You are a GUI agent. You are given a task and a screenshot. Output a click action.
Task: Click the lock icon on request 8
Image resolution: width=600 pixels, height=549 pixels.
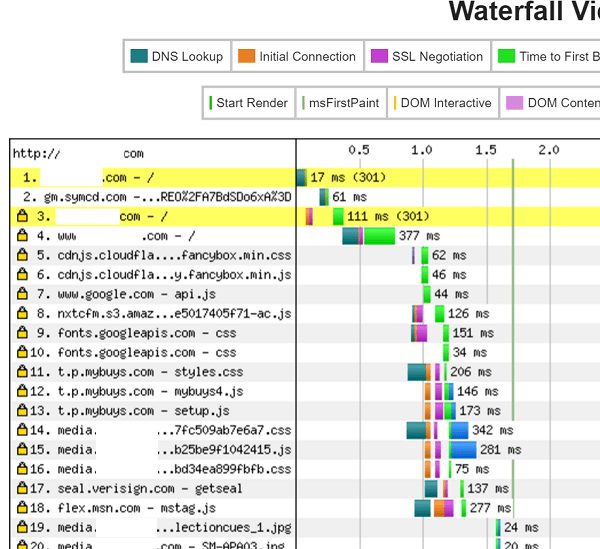23,313
